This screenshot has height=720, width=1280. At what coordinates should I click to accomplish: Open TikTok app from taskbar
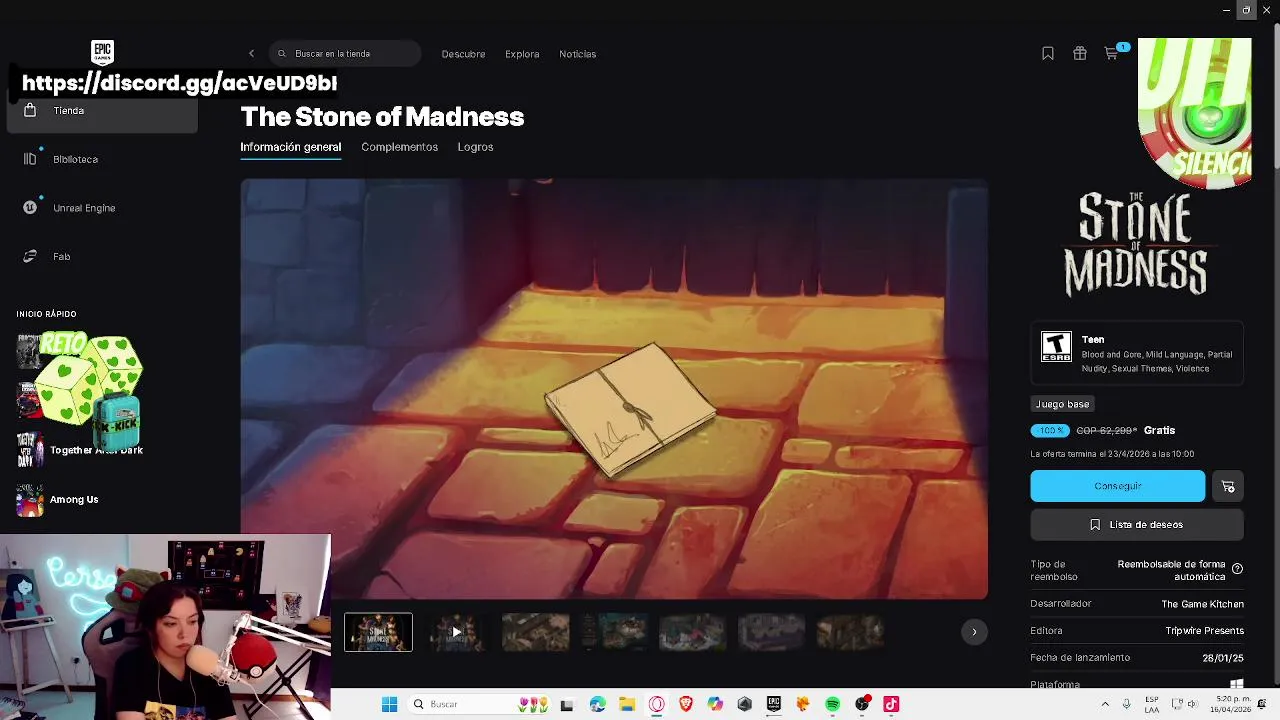(x=891, y=704)
